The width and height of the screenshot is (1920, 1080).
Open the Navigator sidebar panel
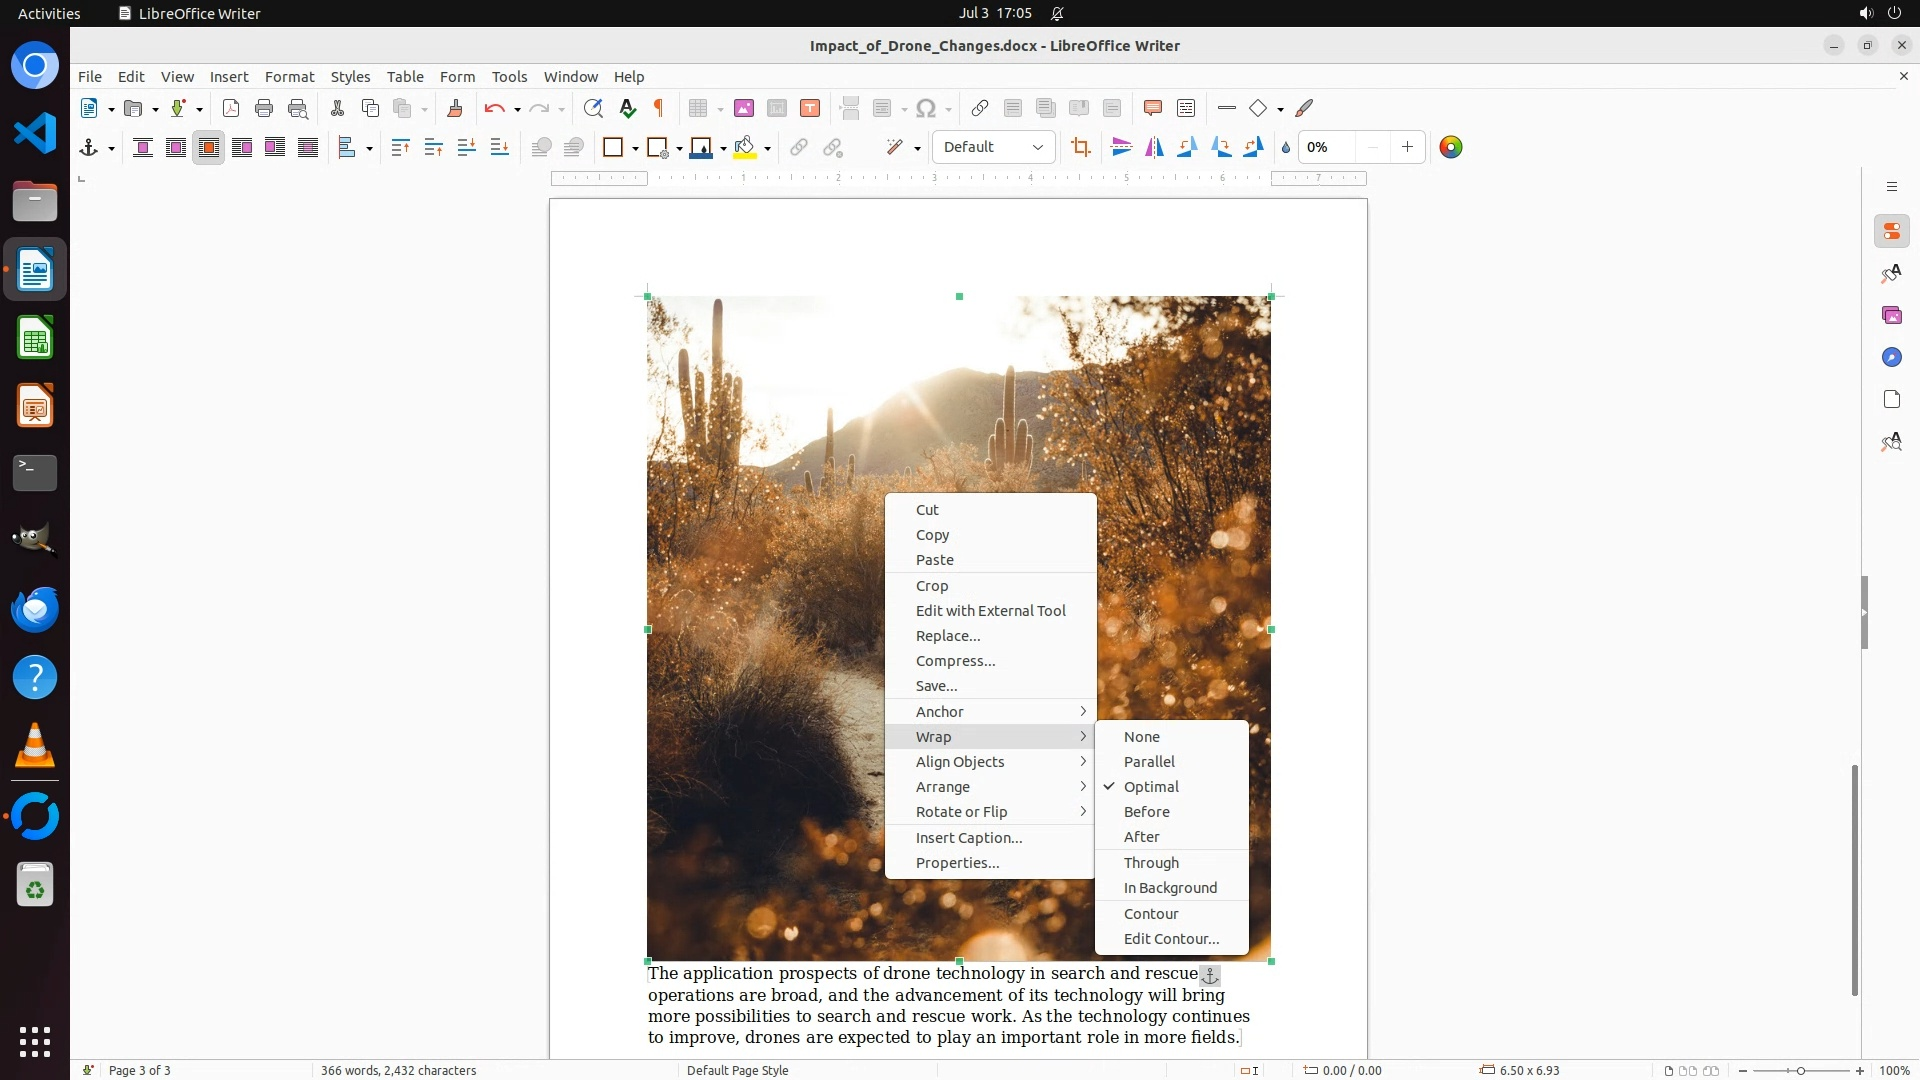point(1891,357)
